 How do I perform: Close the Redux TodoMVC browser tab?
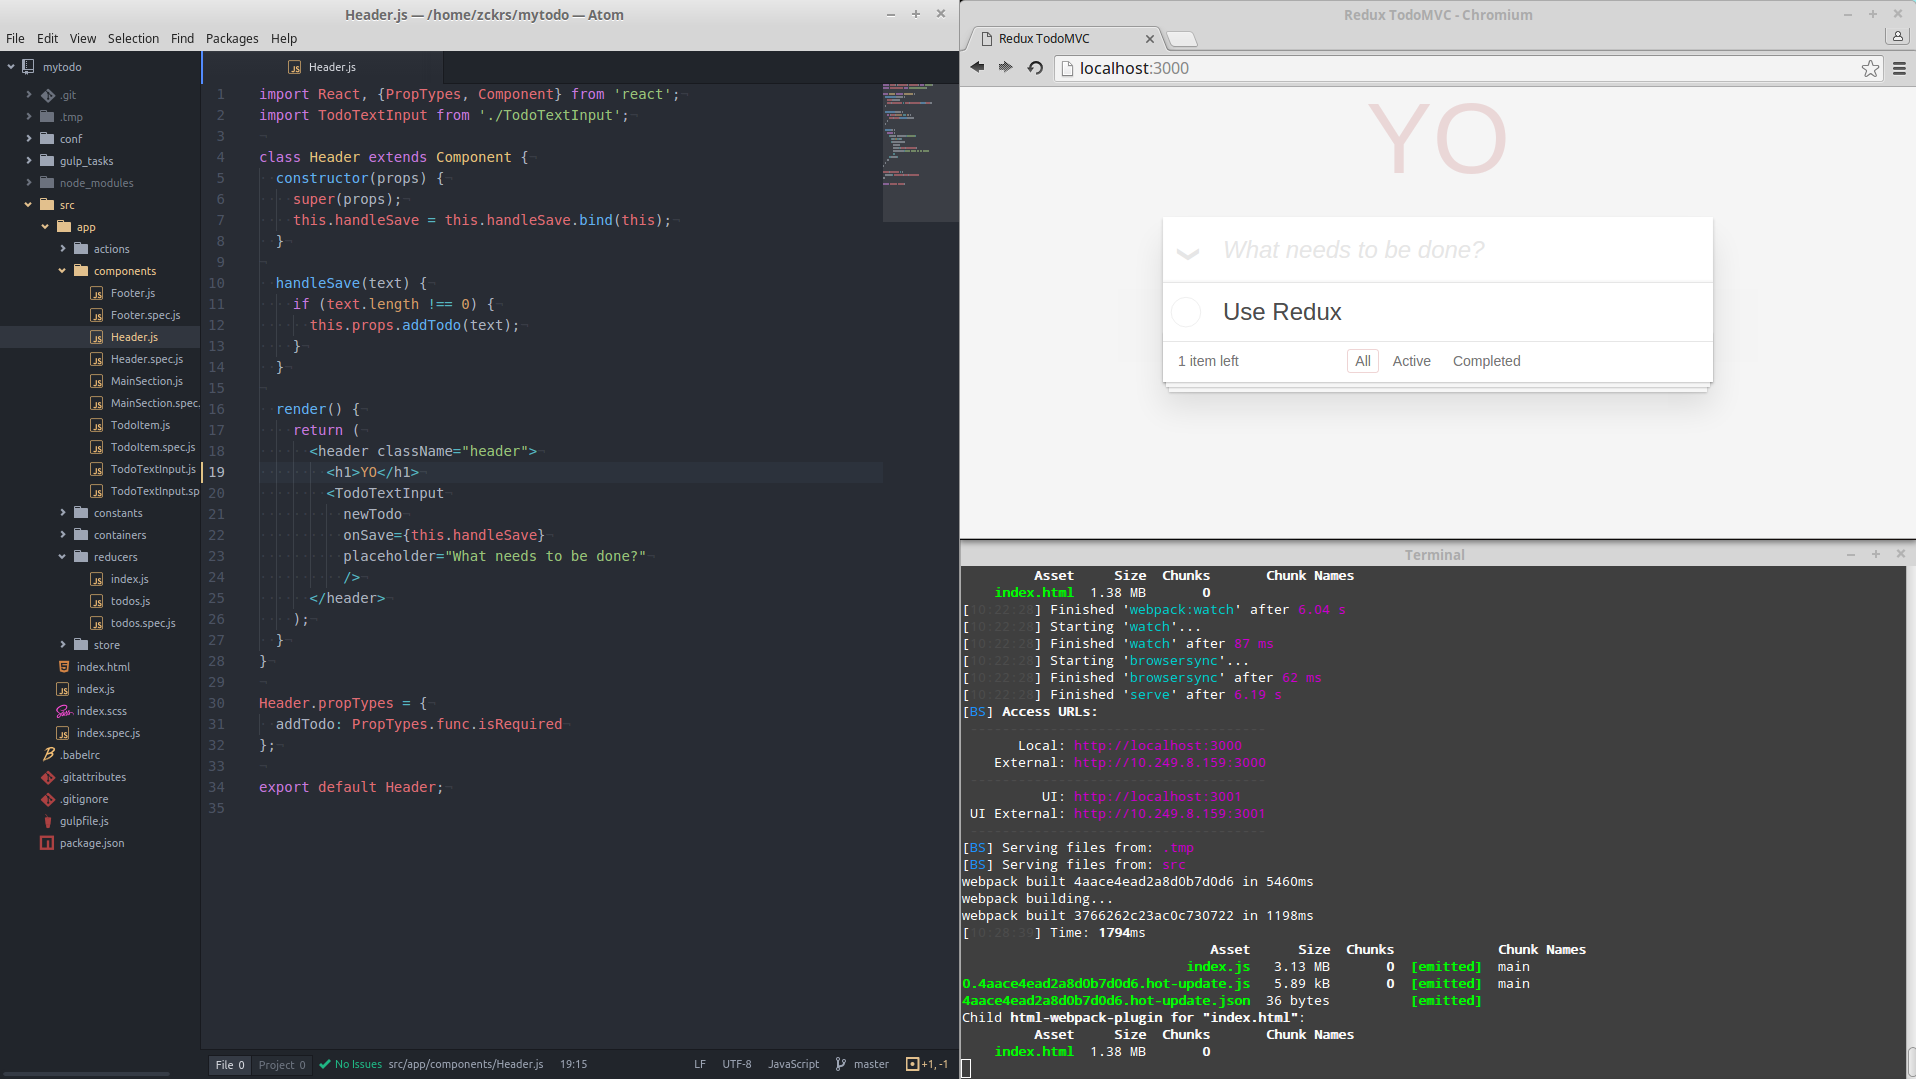coord(1149,39)
